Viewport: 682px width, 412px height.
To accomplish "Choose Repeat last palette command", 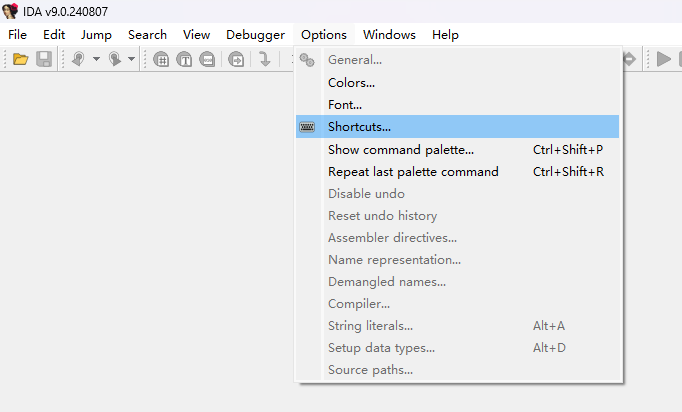I will (x=458, y=172).
